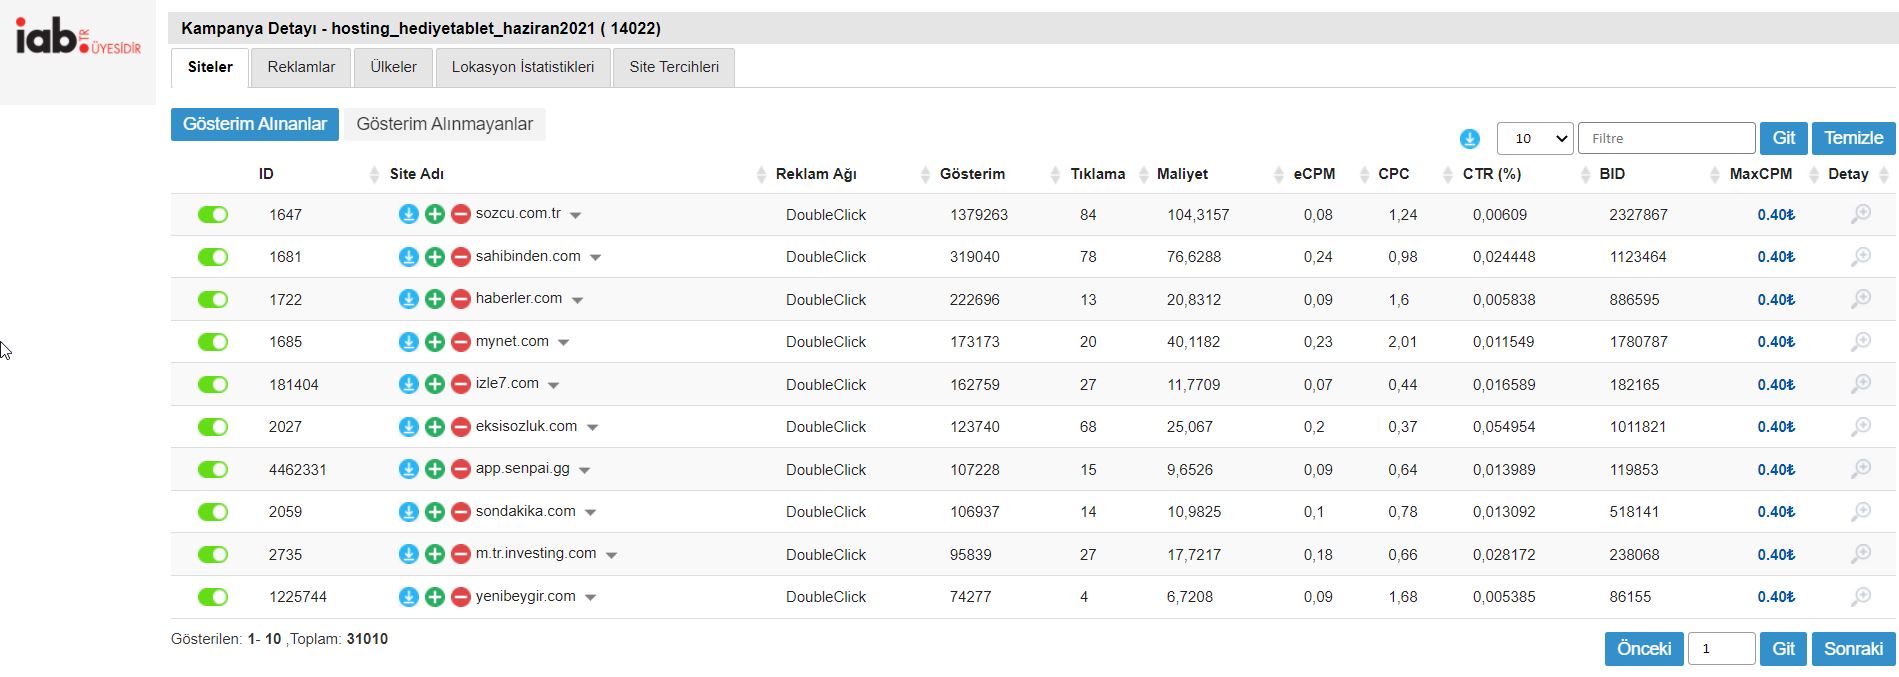Toggle the switch for mynet.com row
The height and width of the screenshot is (677, 1899).
coord(213,342)
